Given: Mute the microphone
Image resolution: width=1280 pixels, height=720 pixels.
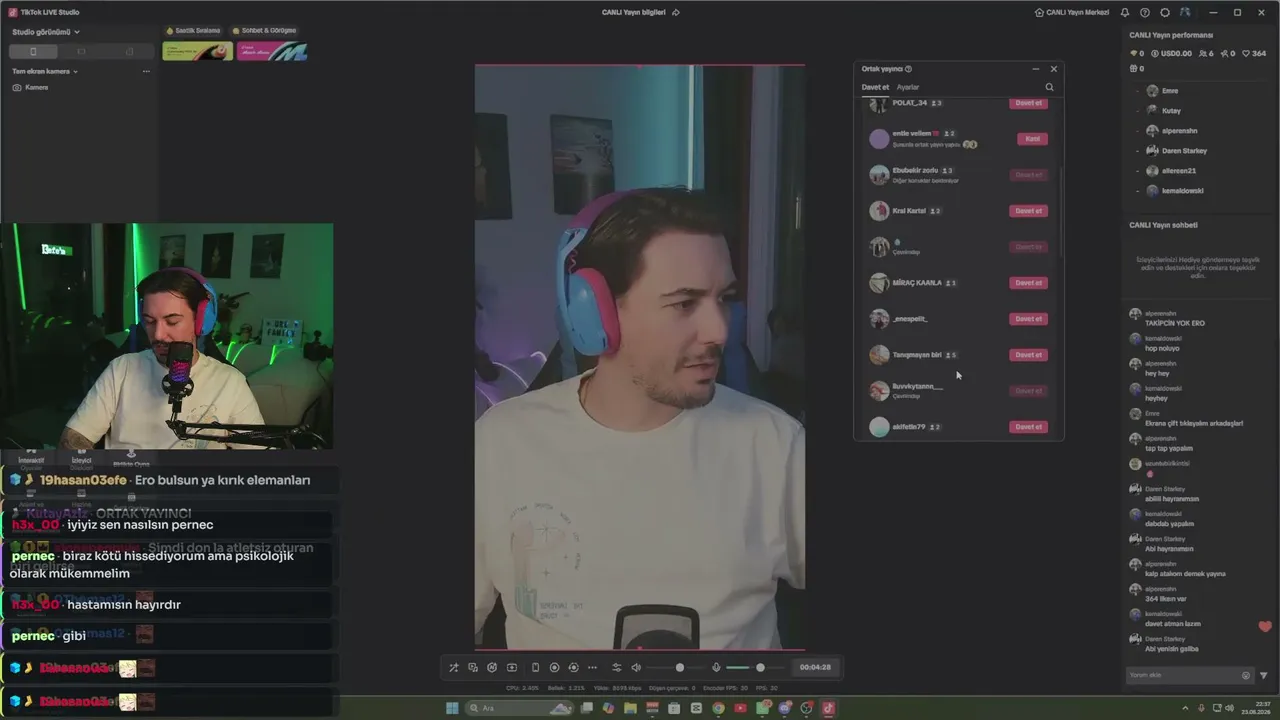Looking at the screenshot, I should (x=716, y=667).
